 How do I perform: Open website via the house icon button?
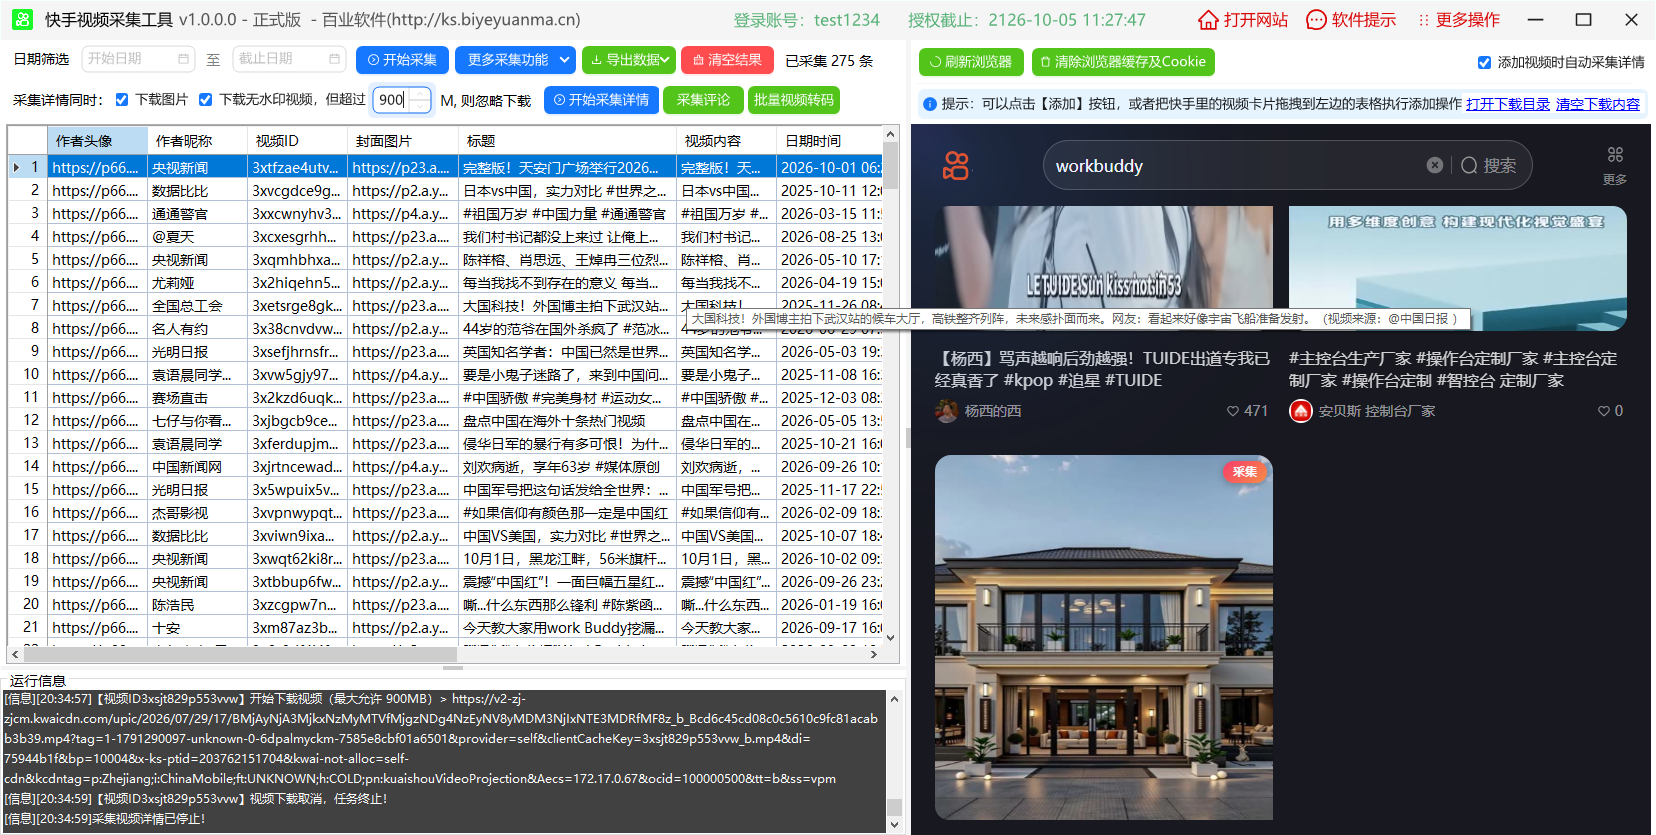(x=1208, y=20)
